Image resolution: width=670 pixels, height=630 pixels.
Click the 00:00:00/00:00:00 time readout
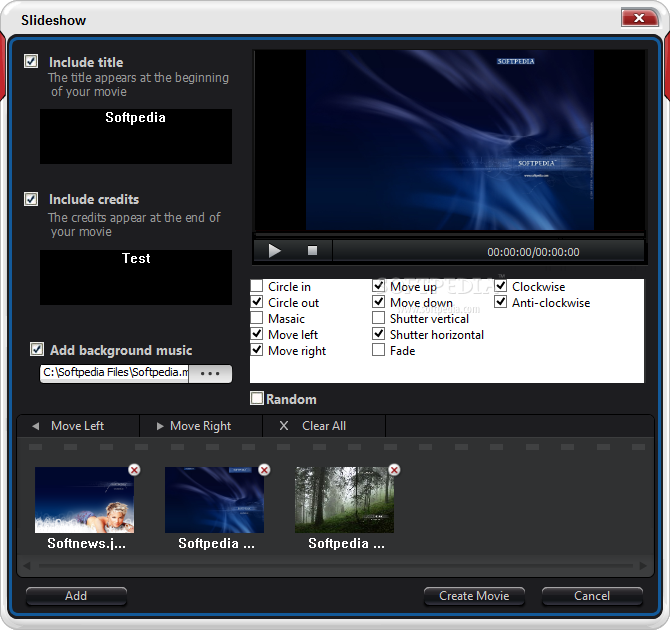(533, 252)
